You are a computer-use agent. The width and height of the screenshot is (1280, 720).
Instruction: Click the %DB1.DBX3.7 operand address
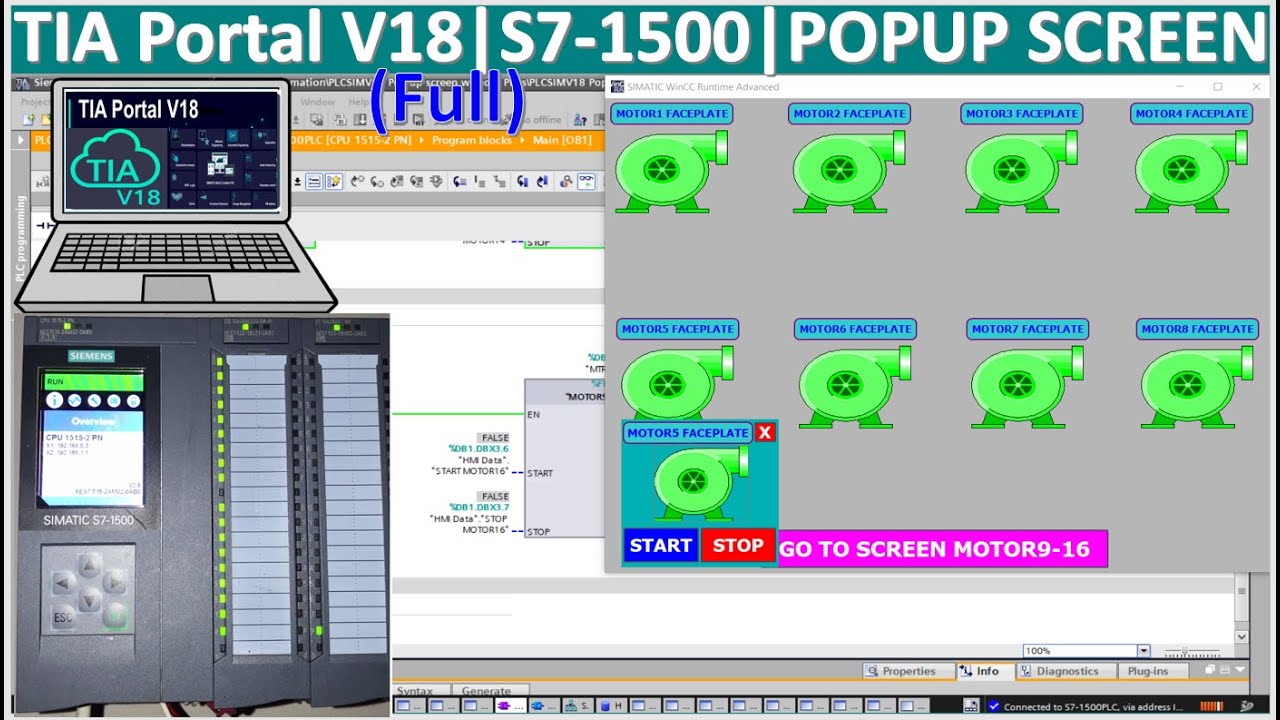click(479, 507)
